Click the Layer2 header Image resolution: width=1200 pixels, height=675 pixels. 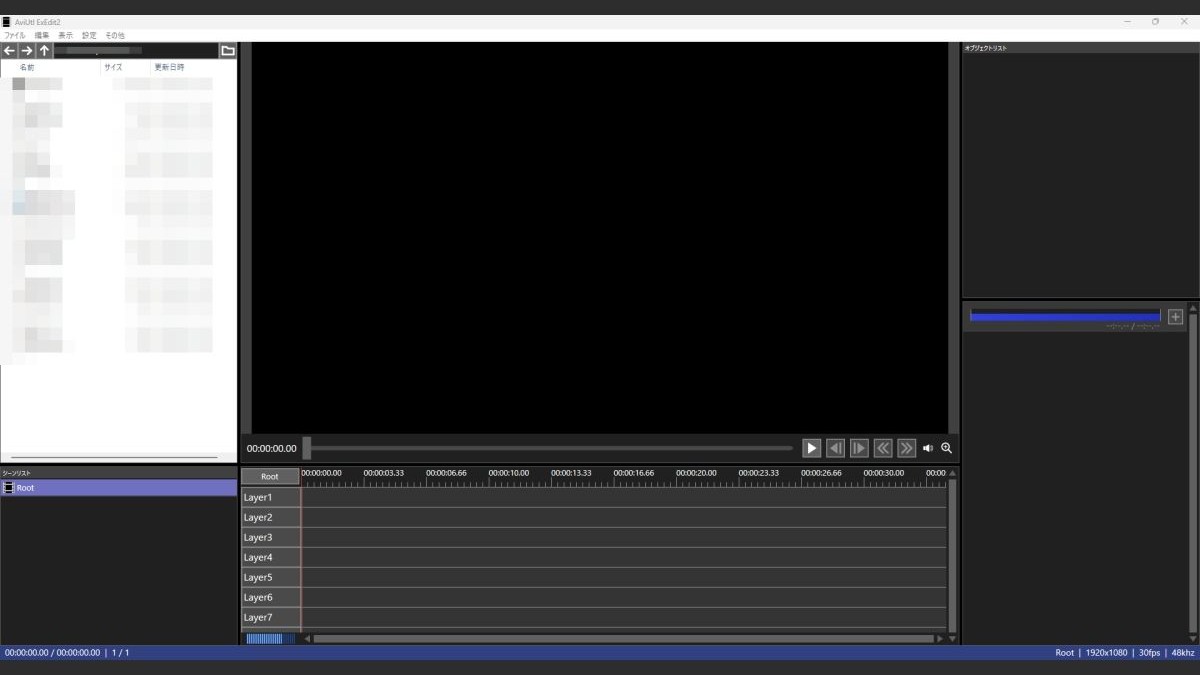pyautogui.click(x=271, y=517)
